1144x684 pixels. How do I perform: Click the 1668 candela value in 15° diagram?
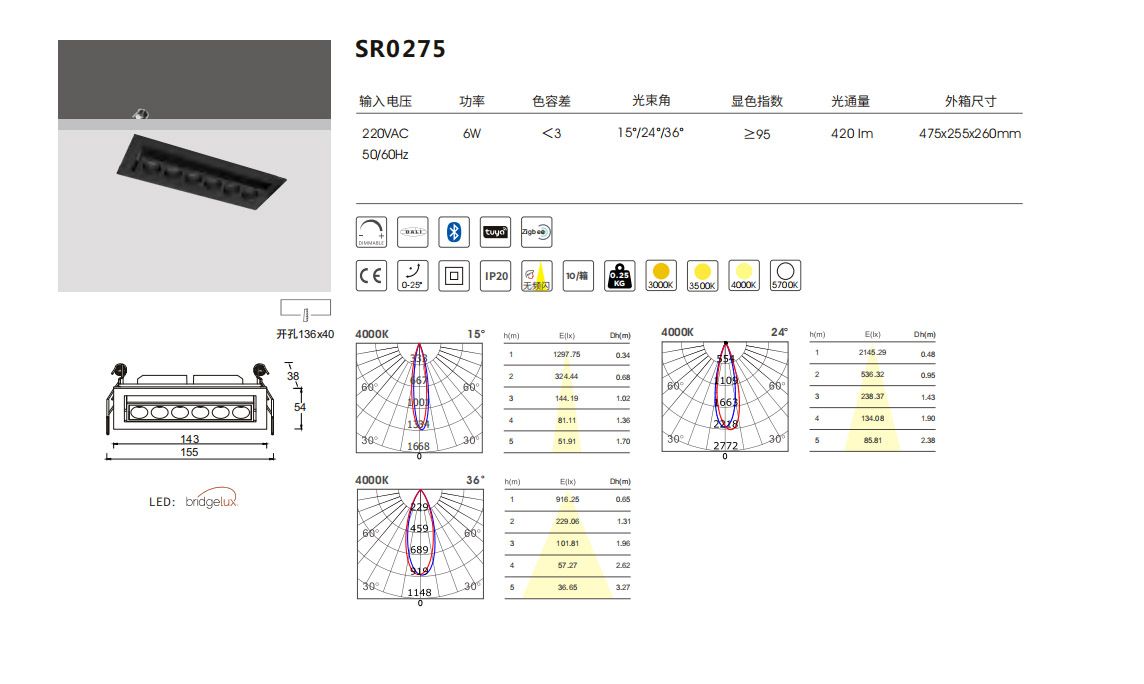coord(418,446)
